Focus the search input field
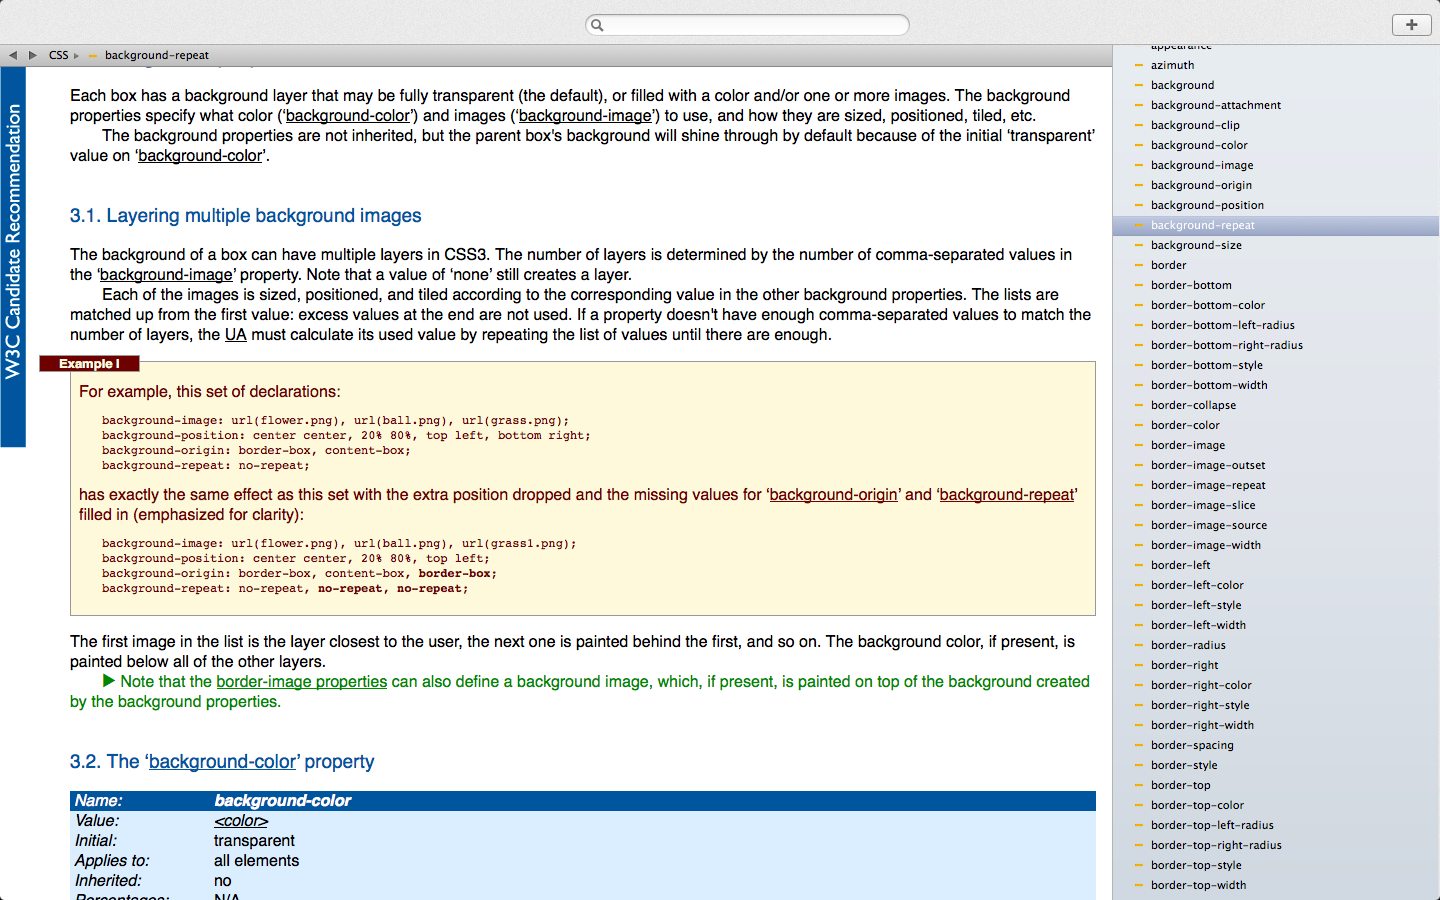 click(747, 25)
